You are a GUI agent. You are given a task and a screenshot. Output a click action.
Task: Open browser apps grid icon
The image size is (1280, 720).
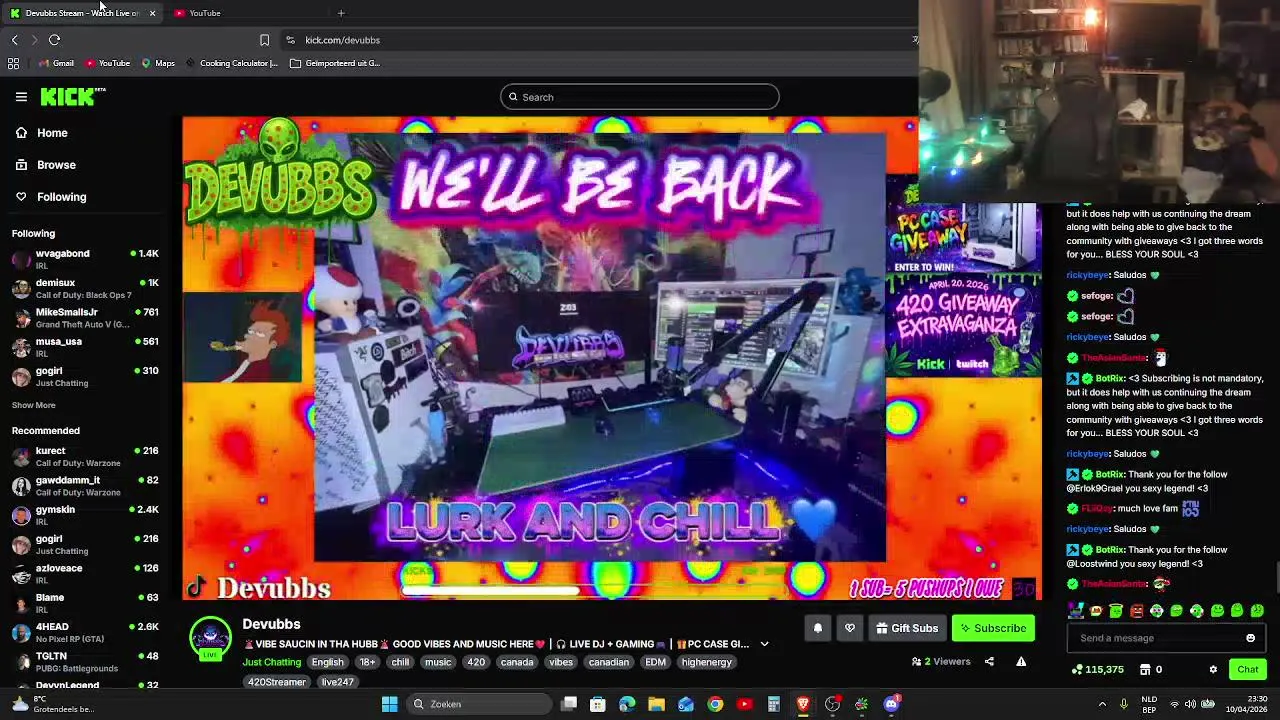13,63
